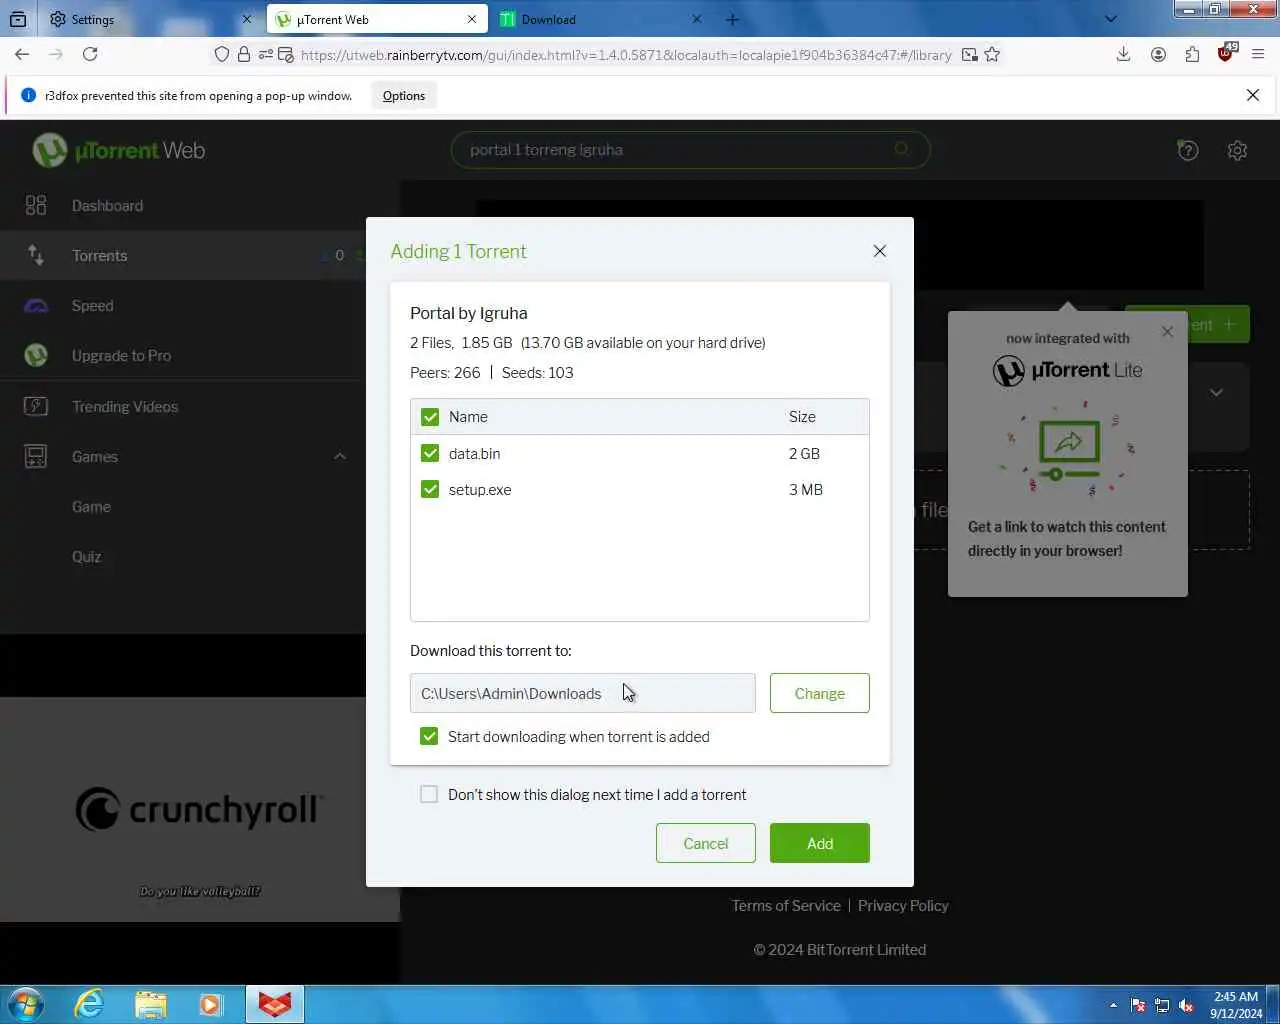The image size is (1280, 1024).
Task: Click the download path field
Action: click(x=583, y=693)
